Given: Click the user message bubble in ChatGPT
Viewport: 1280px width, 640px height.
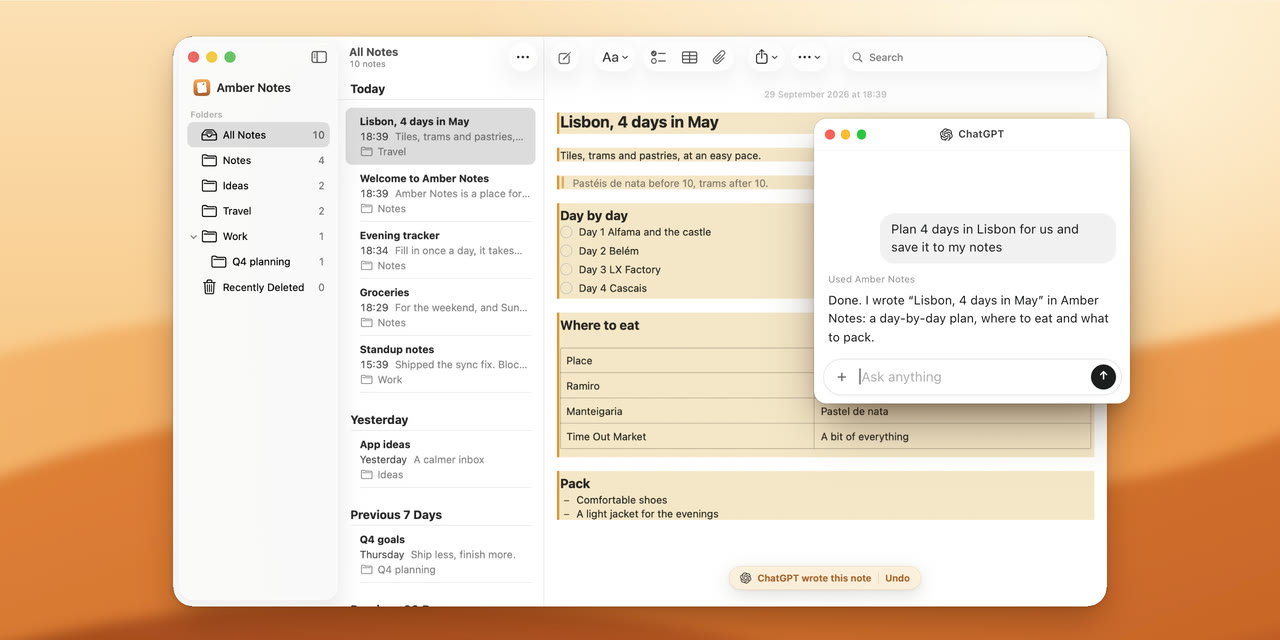Looking at the screenshot, I should [998, 238].
